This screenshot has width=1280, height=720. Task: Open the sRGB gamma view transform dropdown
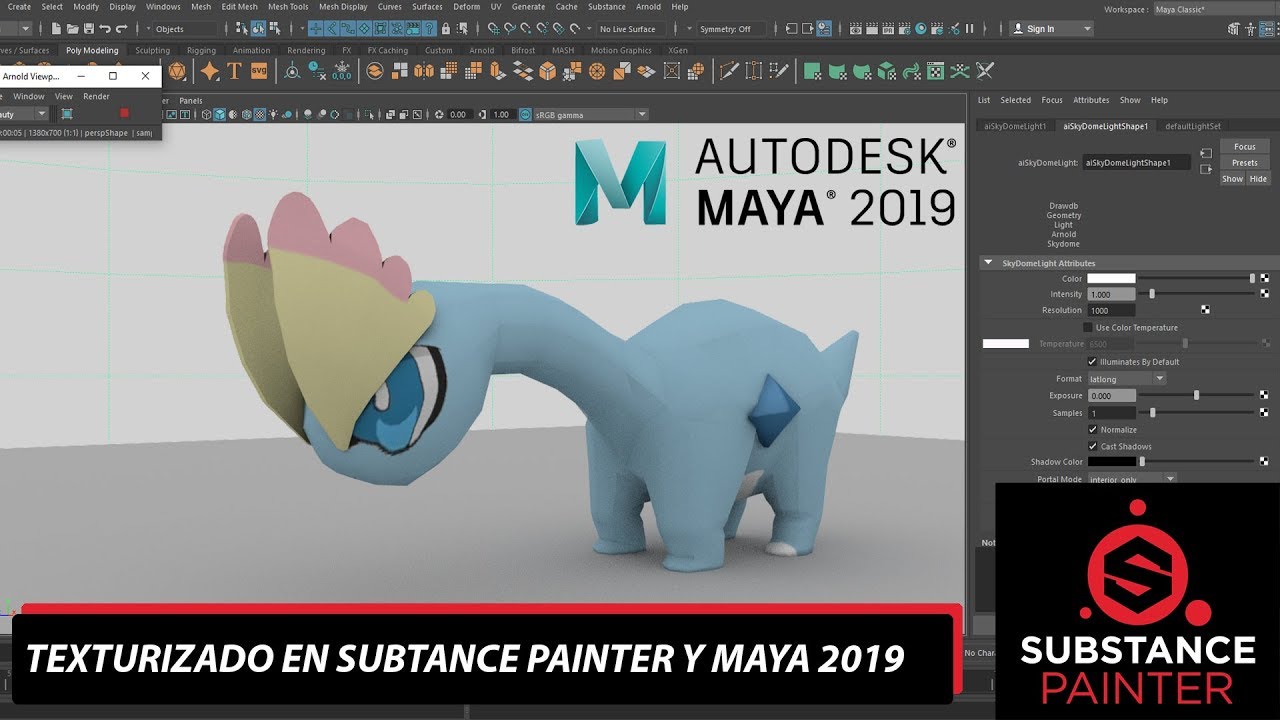click(591, 115)
